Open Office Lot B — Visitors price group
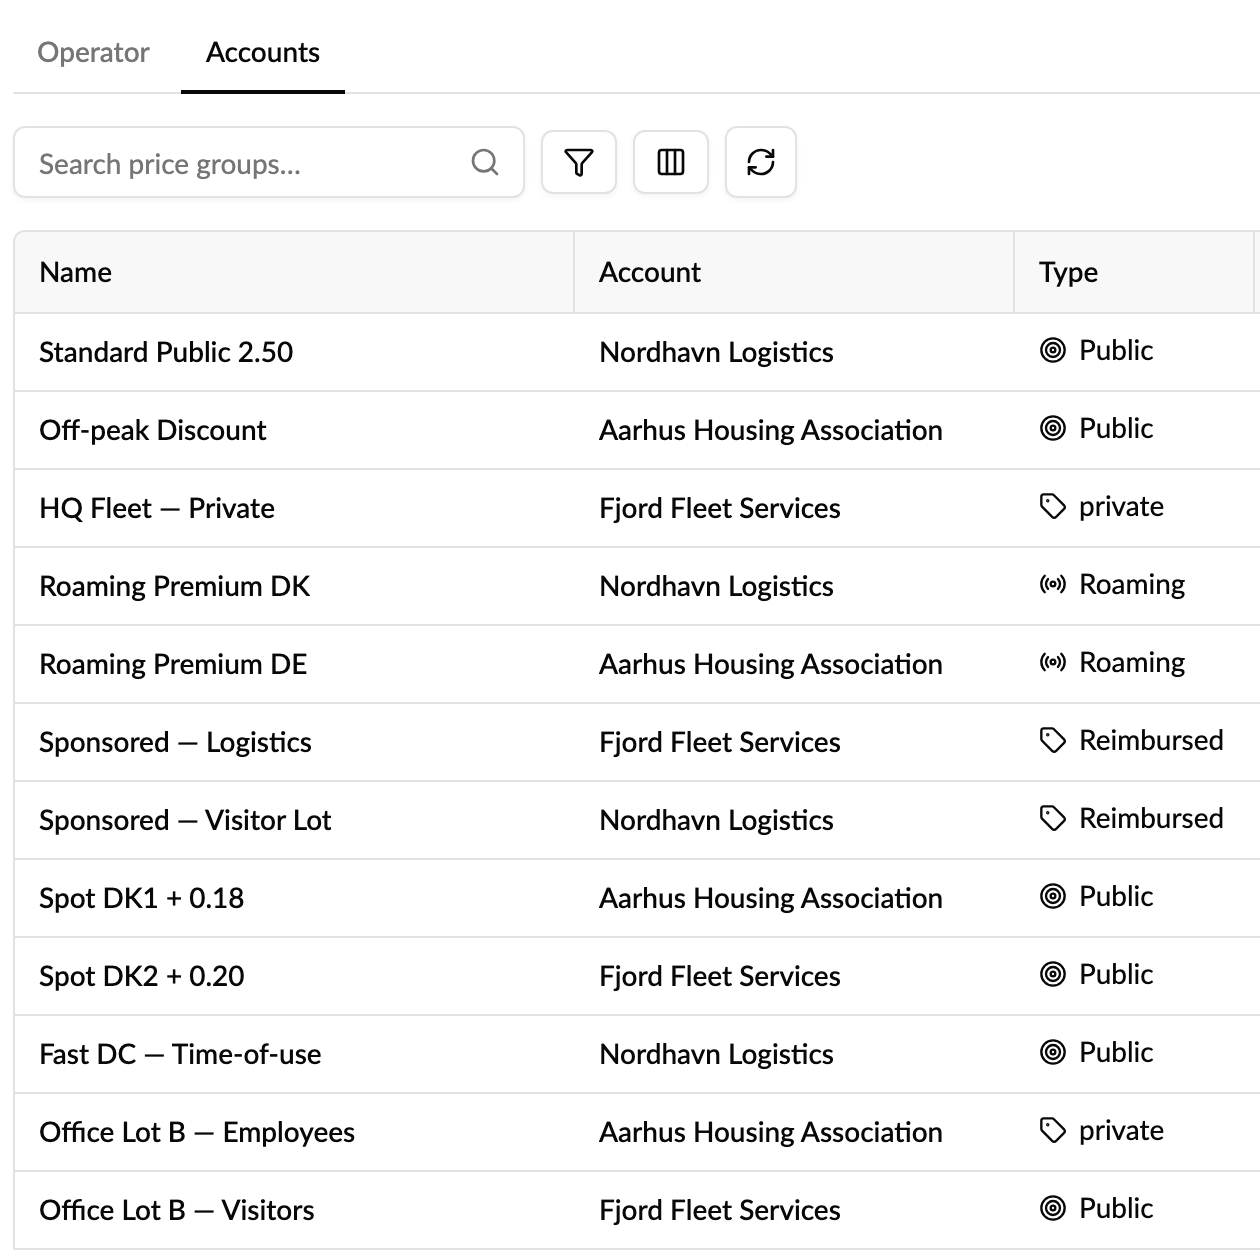 click(x=177, y=1210)
